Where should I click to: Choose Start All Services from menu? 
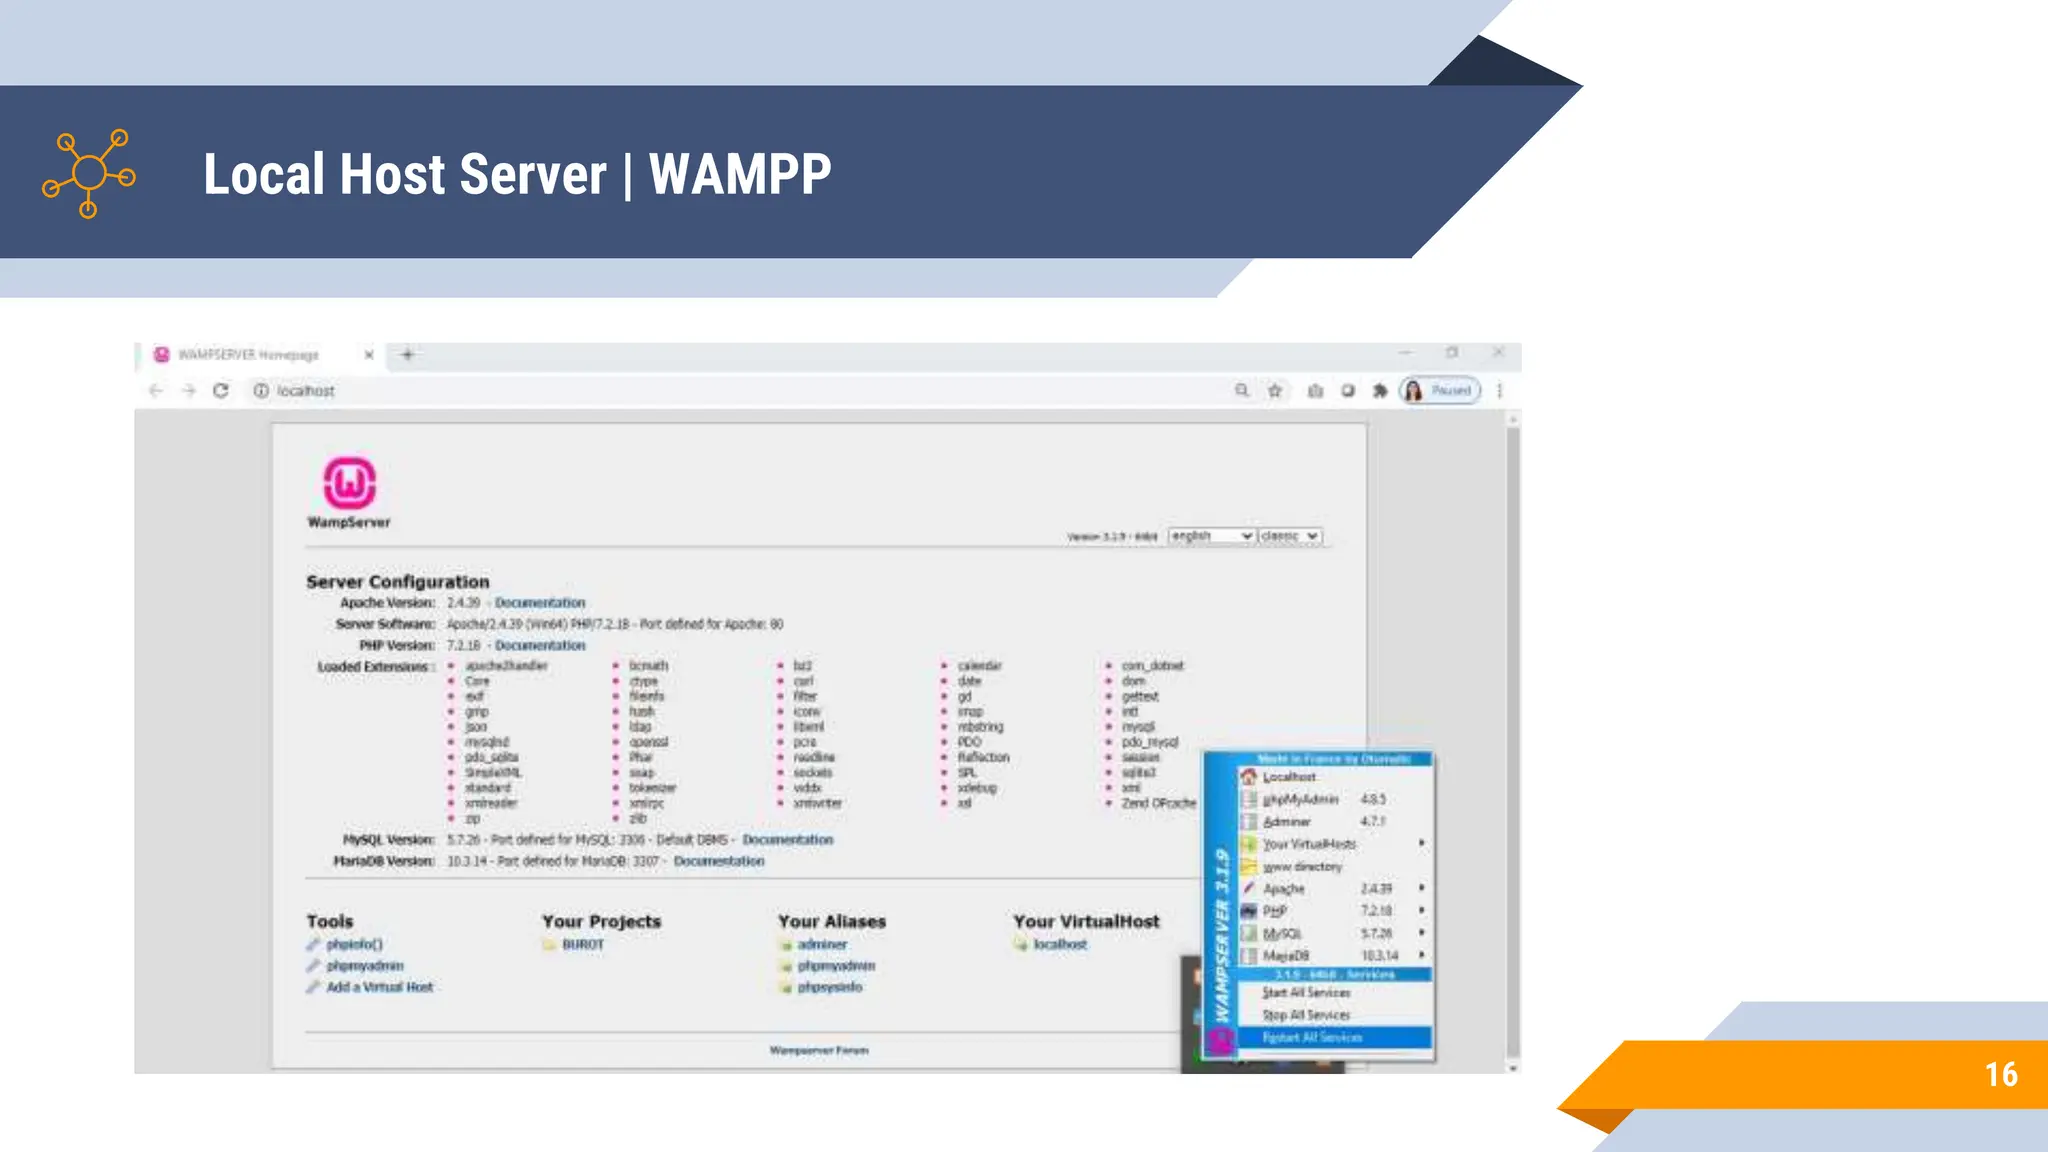(1306, 993)
